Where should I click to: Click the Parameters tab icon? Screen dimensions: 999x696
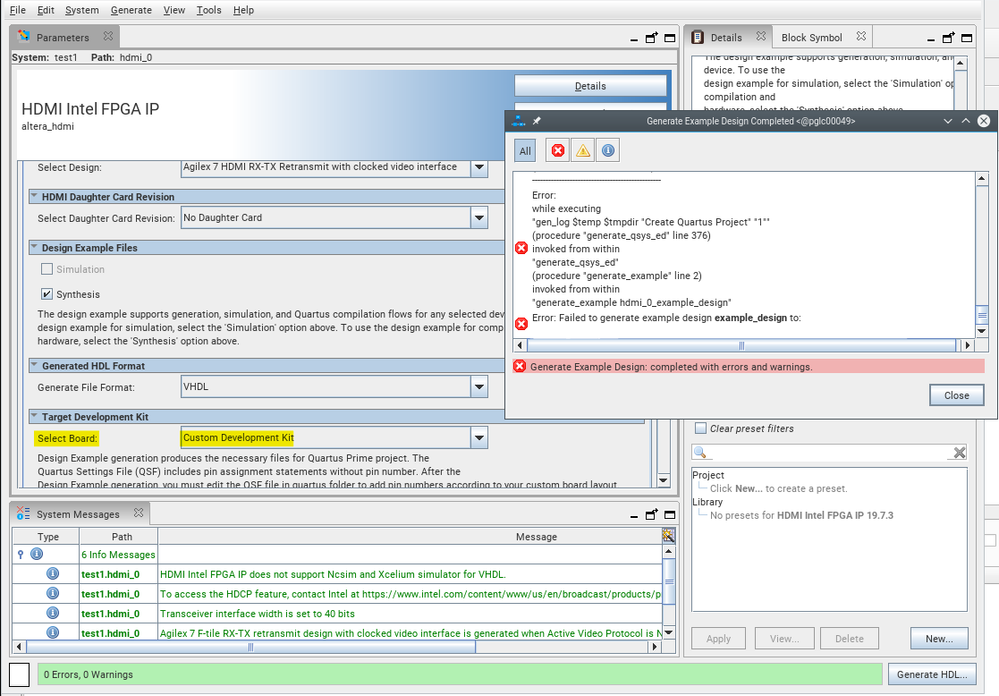tap(24, 36)
